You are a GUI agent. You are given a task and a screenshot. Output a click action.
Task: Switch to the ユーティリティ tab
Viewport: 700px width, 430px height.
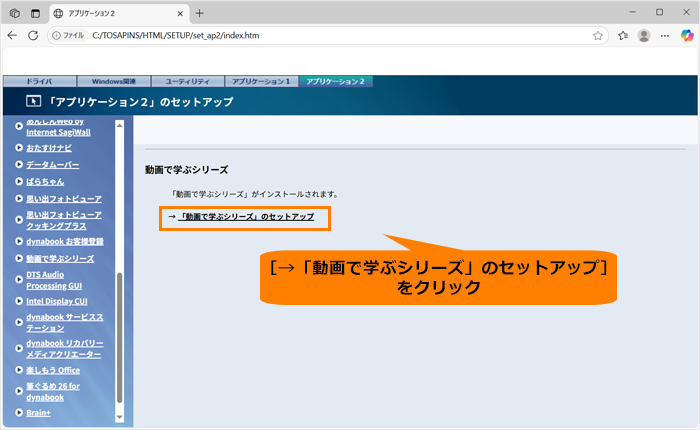[x=188, y=81]
